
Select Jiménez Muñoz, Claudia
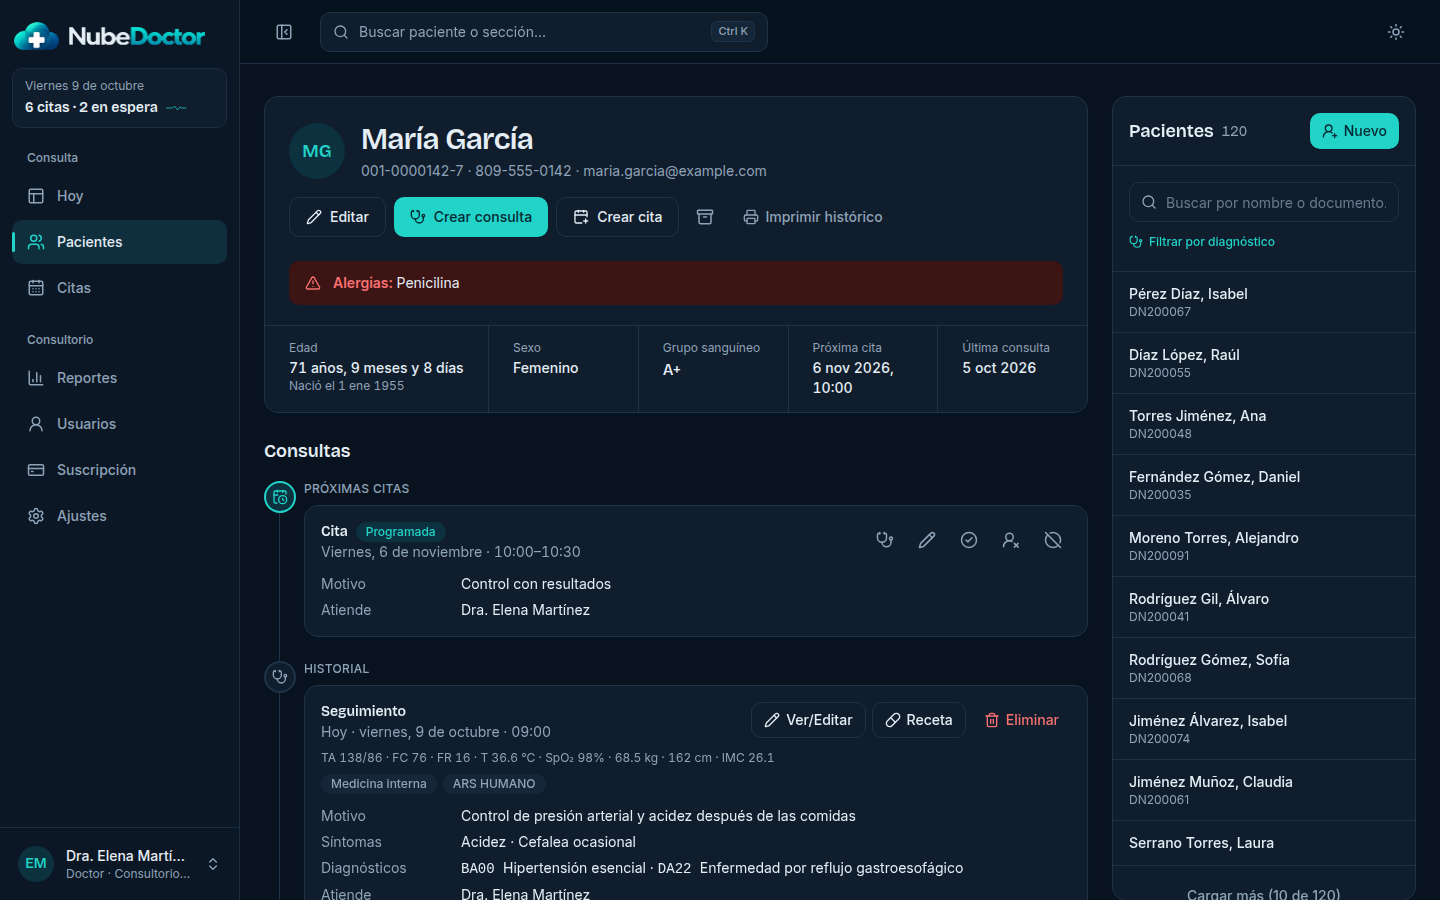(1264, 790)
